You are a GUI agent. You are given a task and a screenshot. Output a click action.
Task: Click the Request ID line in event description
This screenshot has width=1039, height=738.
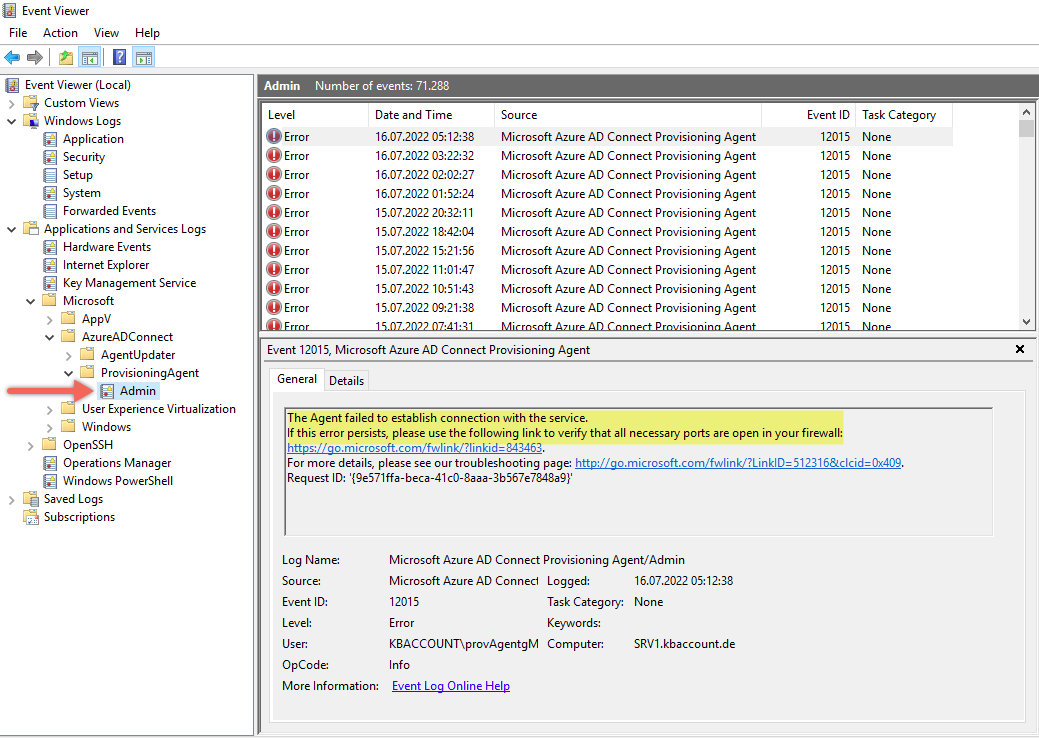click(430, 478)
